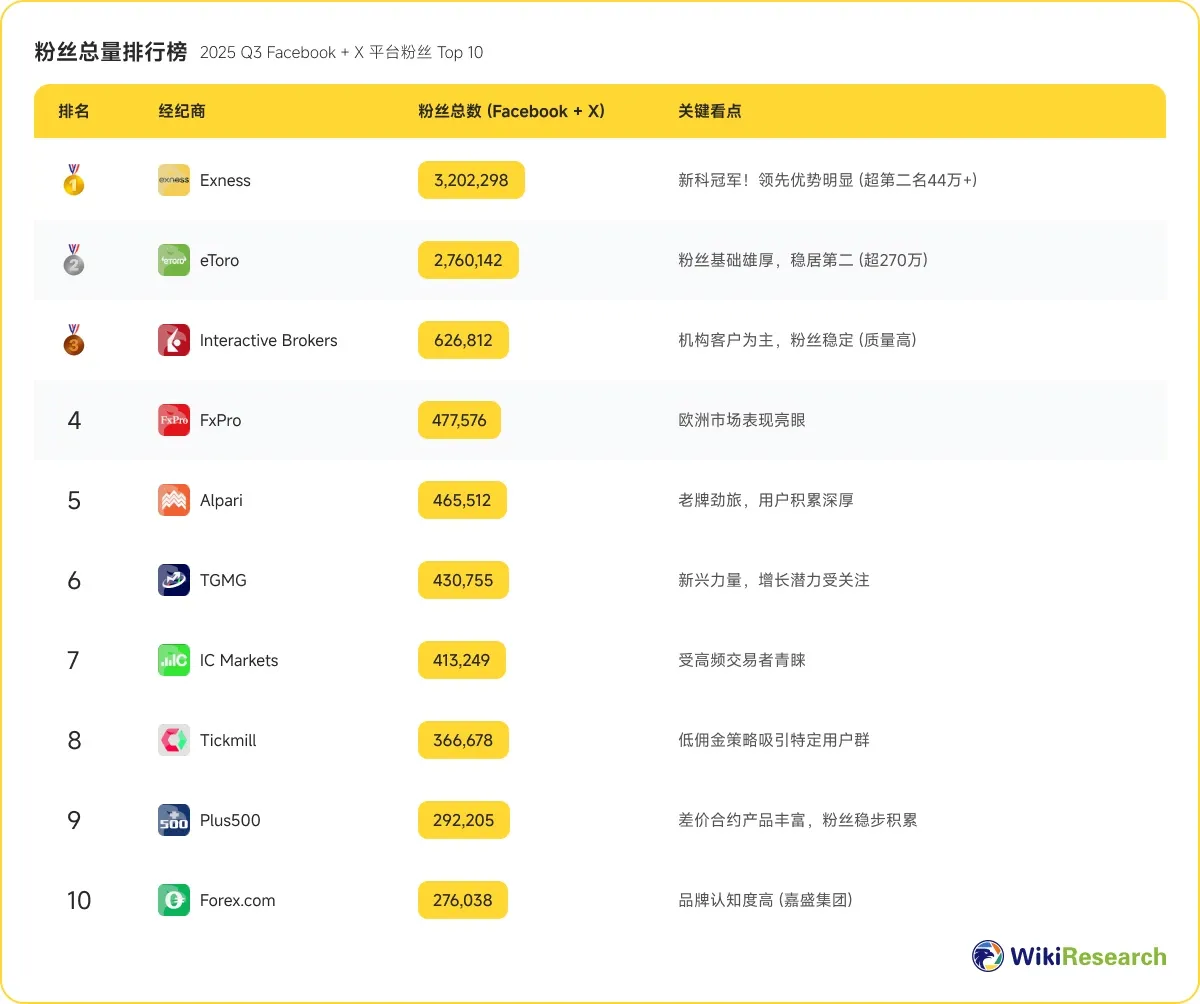
Task: Click the 差价合约产品丰富 highlight text
Action: pos(798,820)
